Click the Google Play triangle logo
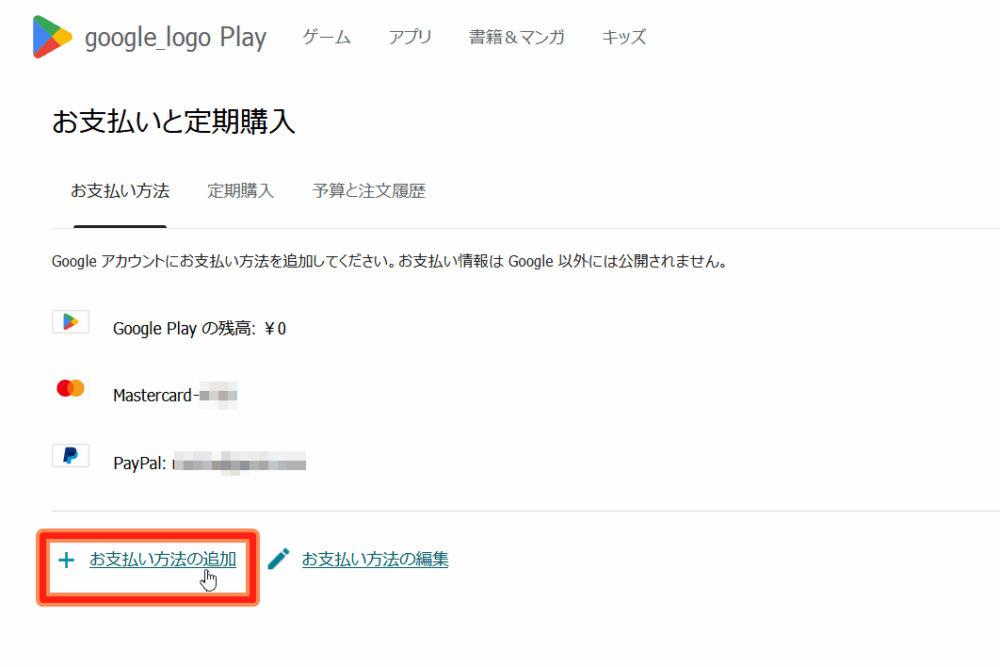 pyautogui.click(x=52, y=37)
